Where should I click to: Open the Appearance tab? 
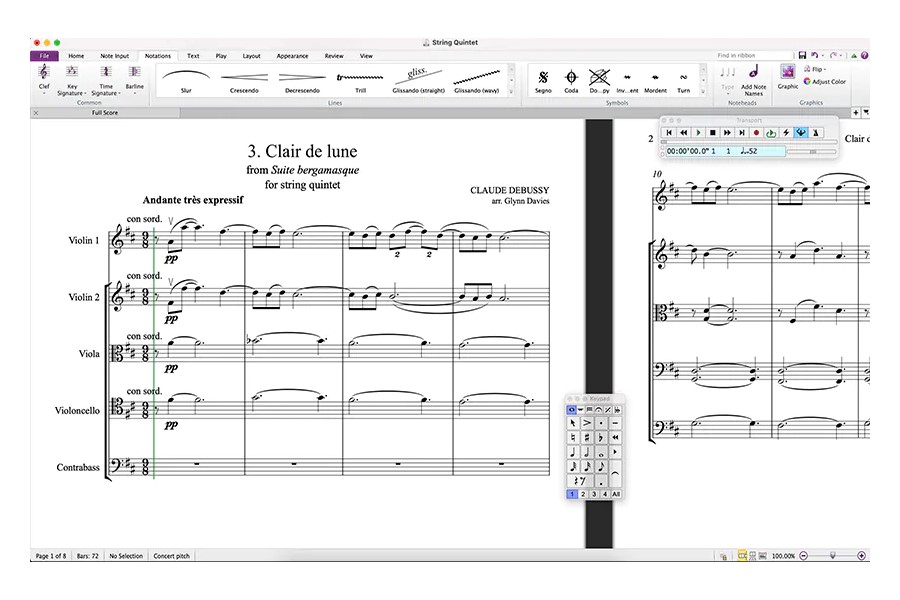tap(292, 56)
